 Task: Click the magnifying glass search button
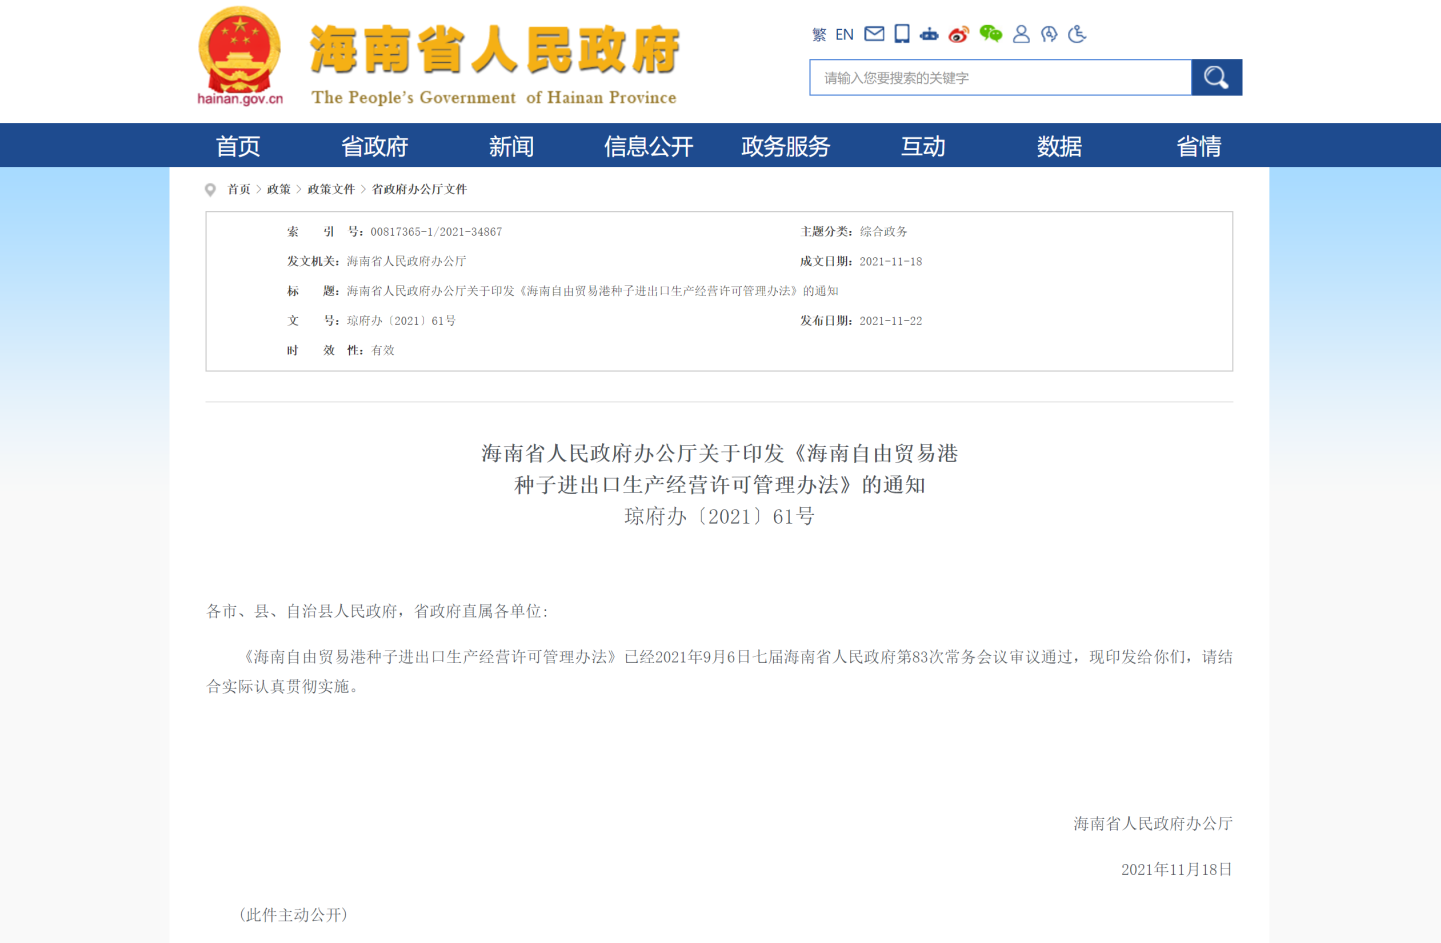click(x=1216, y=77)
